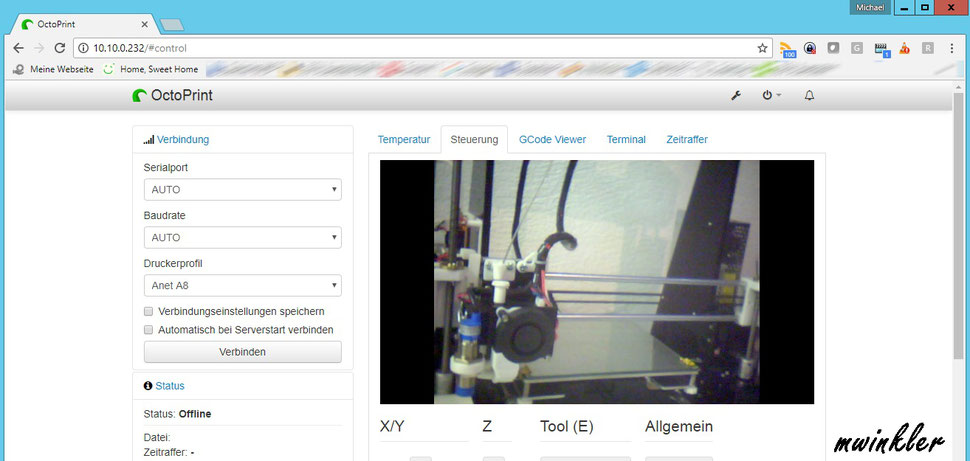970x461 pixels.
Task: View site info icon in the address bar
Action: (84, 48)
